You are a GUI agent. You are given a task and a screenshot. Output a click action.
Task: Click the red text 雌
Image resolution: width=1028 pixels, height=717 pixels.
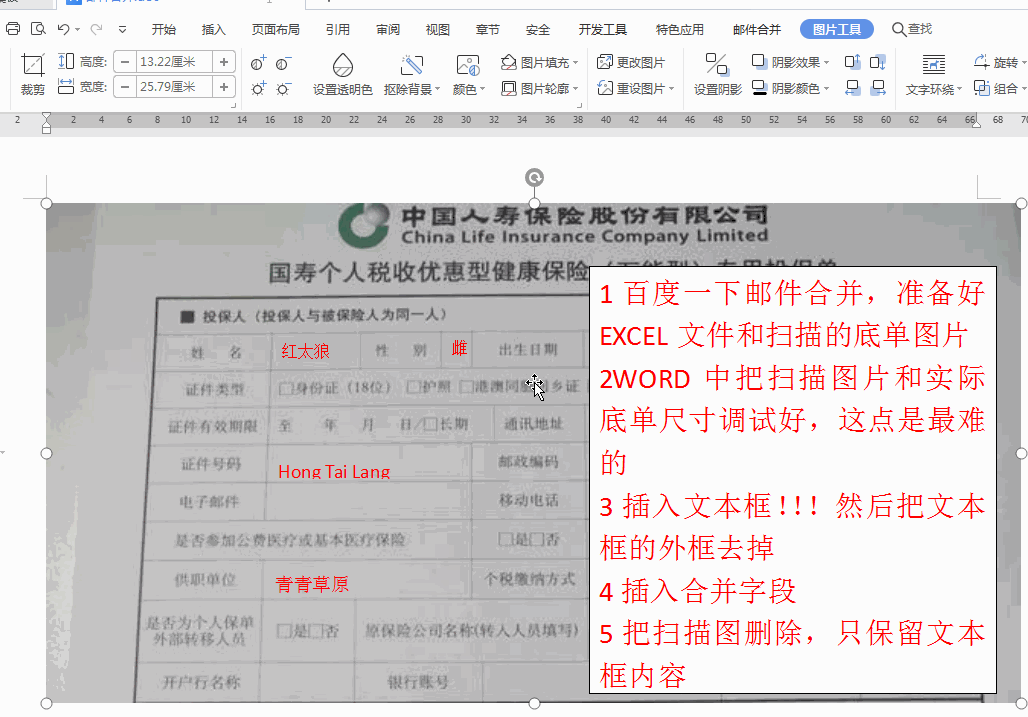tap(460, 348)
